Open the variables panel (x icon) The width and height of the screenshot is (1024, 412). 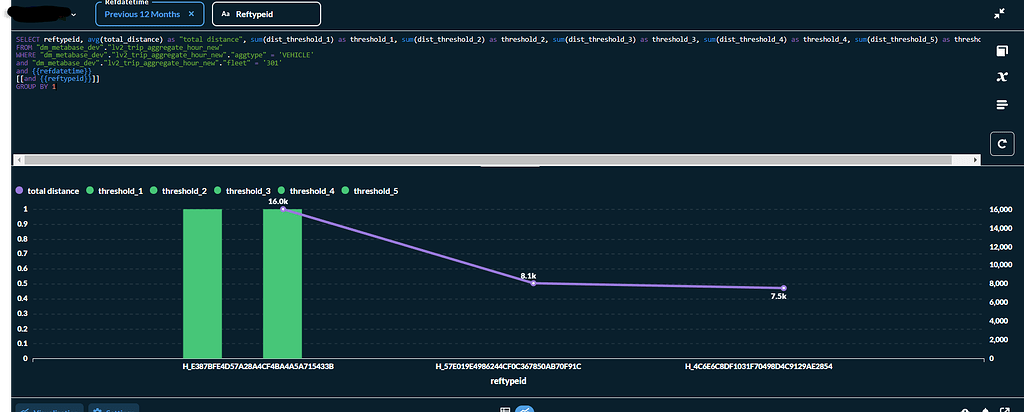point(1002,77)
